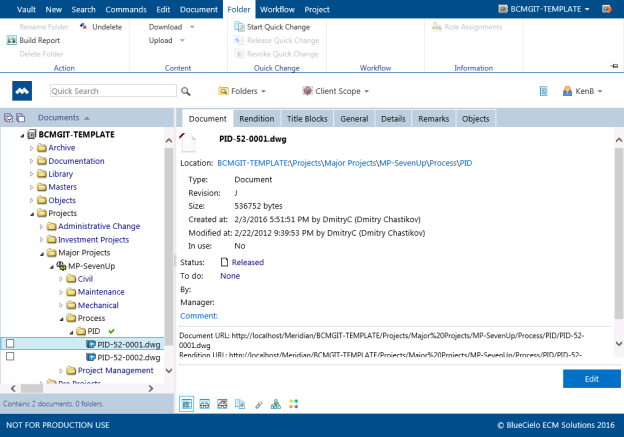Switch to the Title Blocks tab

pyautogui.click(x=307, y=118)
